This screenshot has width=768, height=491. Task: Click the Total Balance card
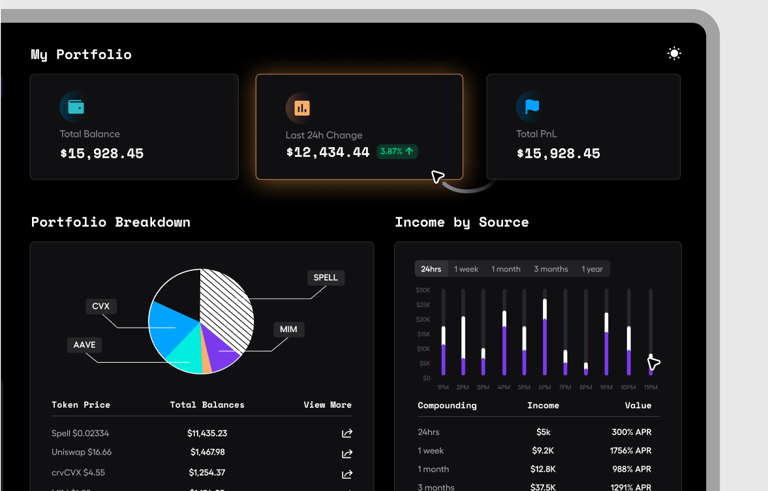[x=134, y=126]
